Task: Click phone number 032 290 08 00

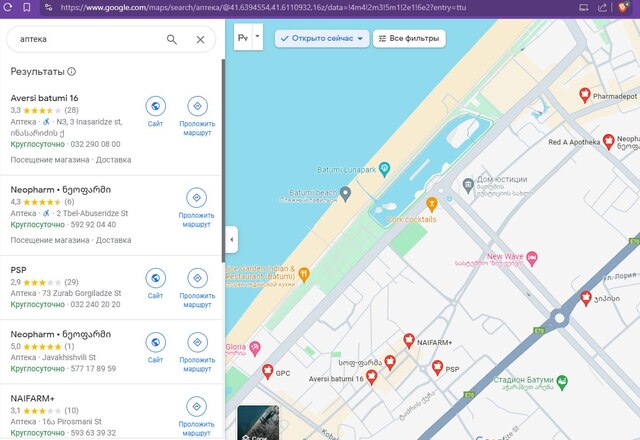Action: click(96, 144)
